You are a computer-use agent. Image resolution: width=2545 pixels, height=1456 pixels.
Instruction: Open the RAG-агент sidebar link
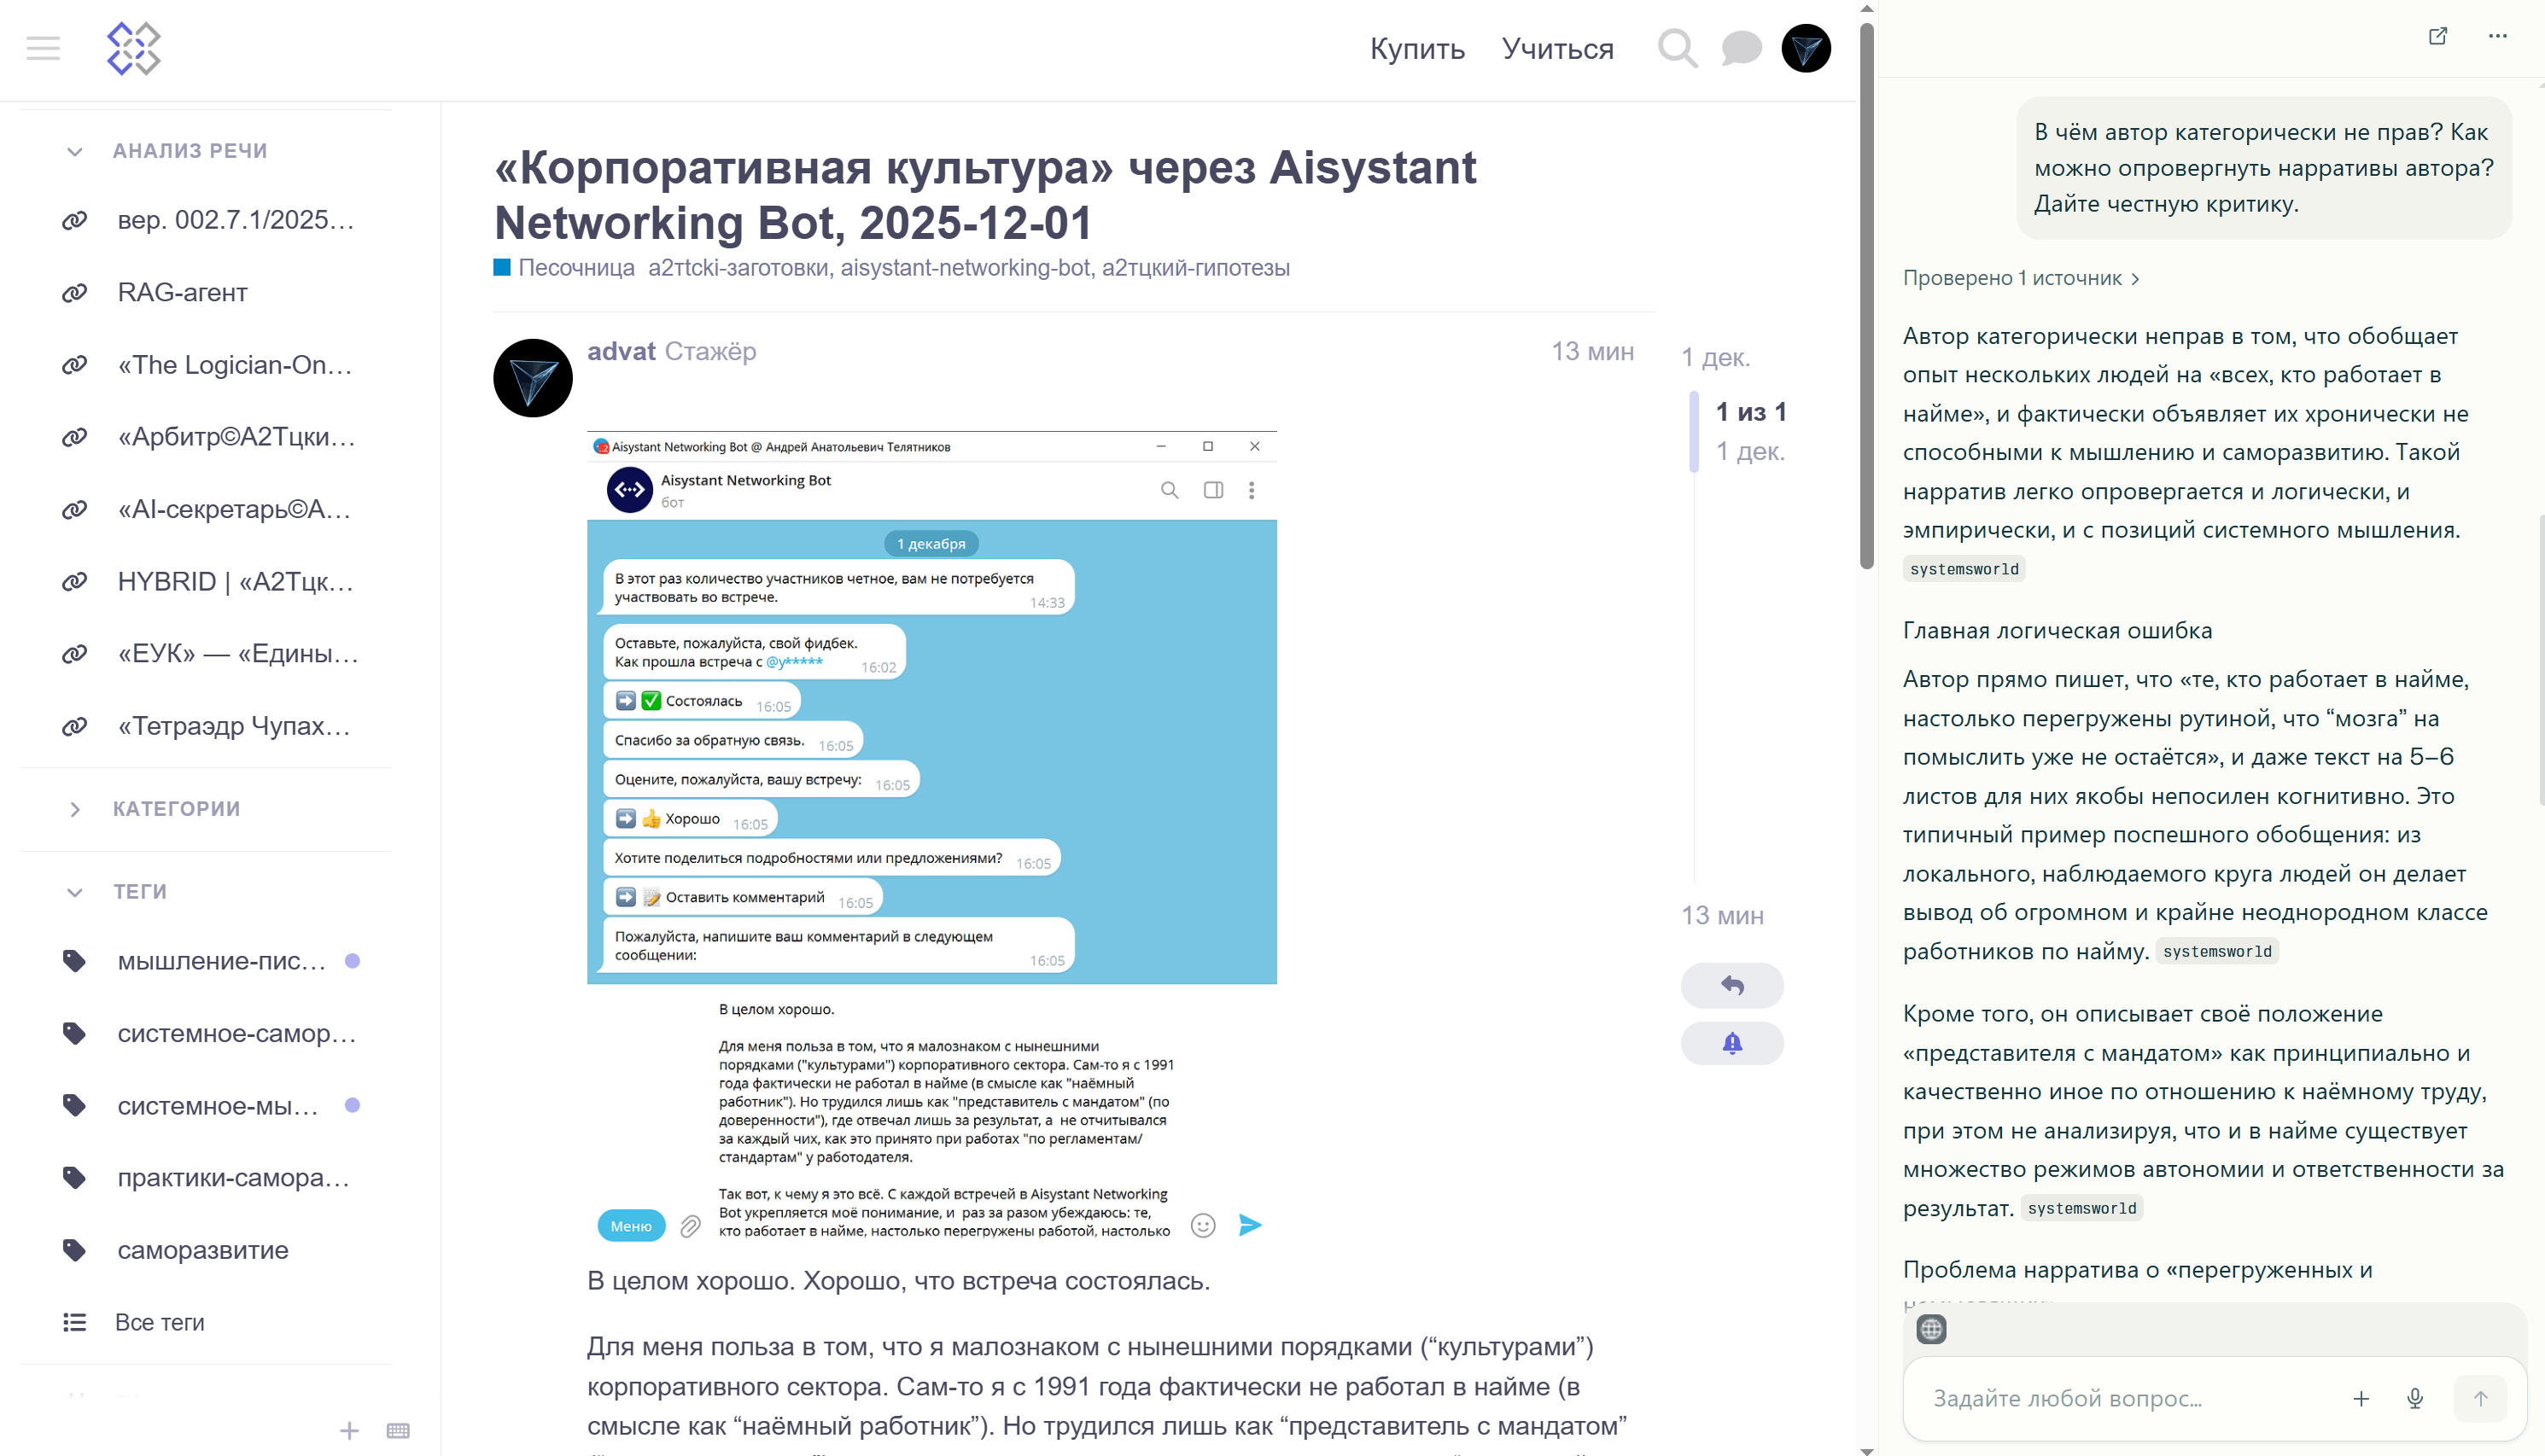182,293
